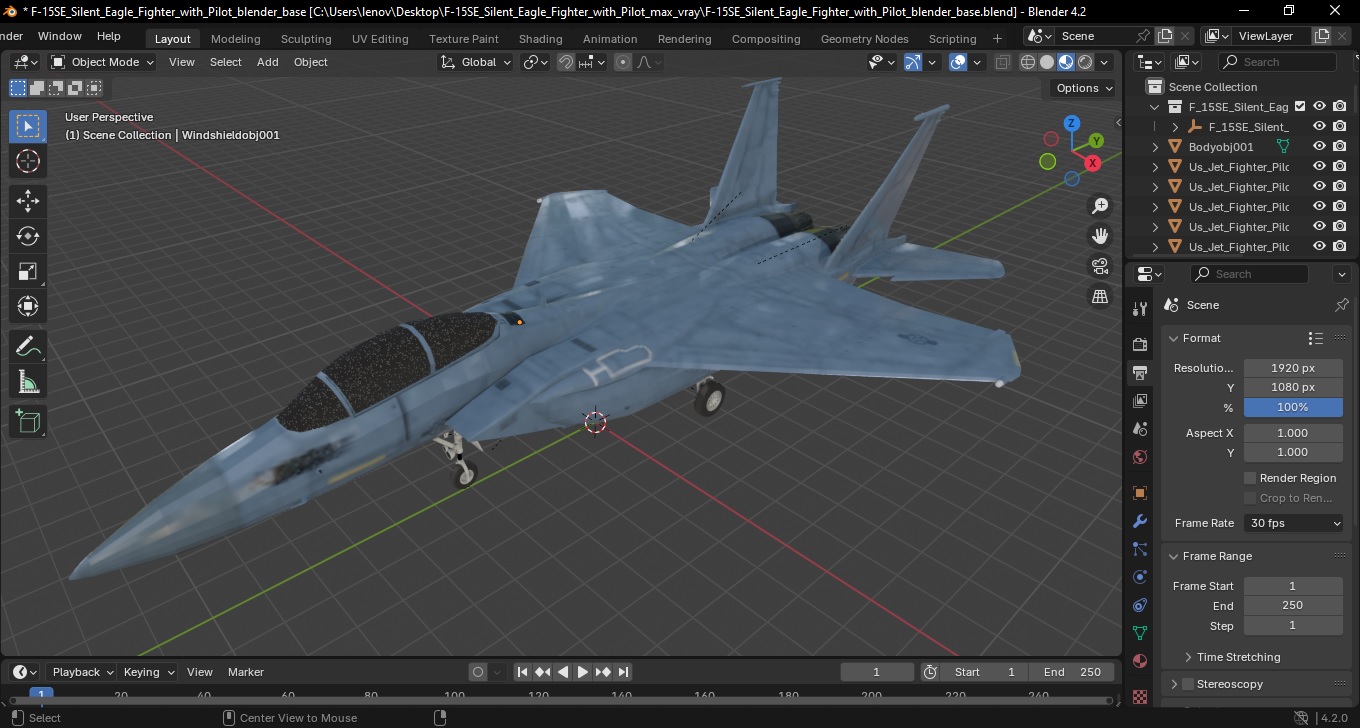
Task: Click the pan view hand icon
Action: point(1100,236)
